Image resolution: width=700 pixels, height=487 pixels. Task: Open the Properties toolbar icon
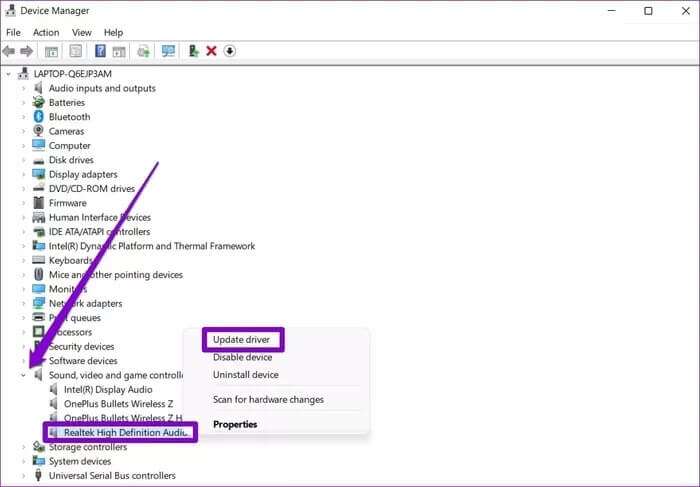(76, 51)
